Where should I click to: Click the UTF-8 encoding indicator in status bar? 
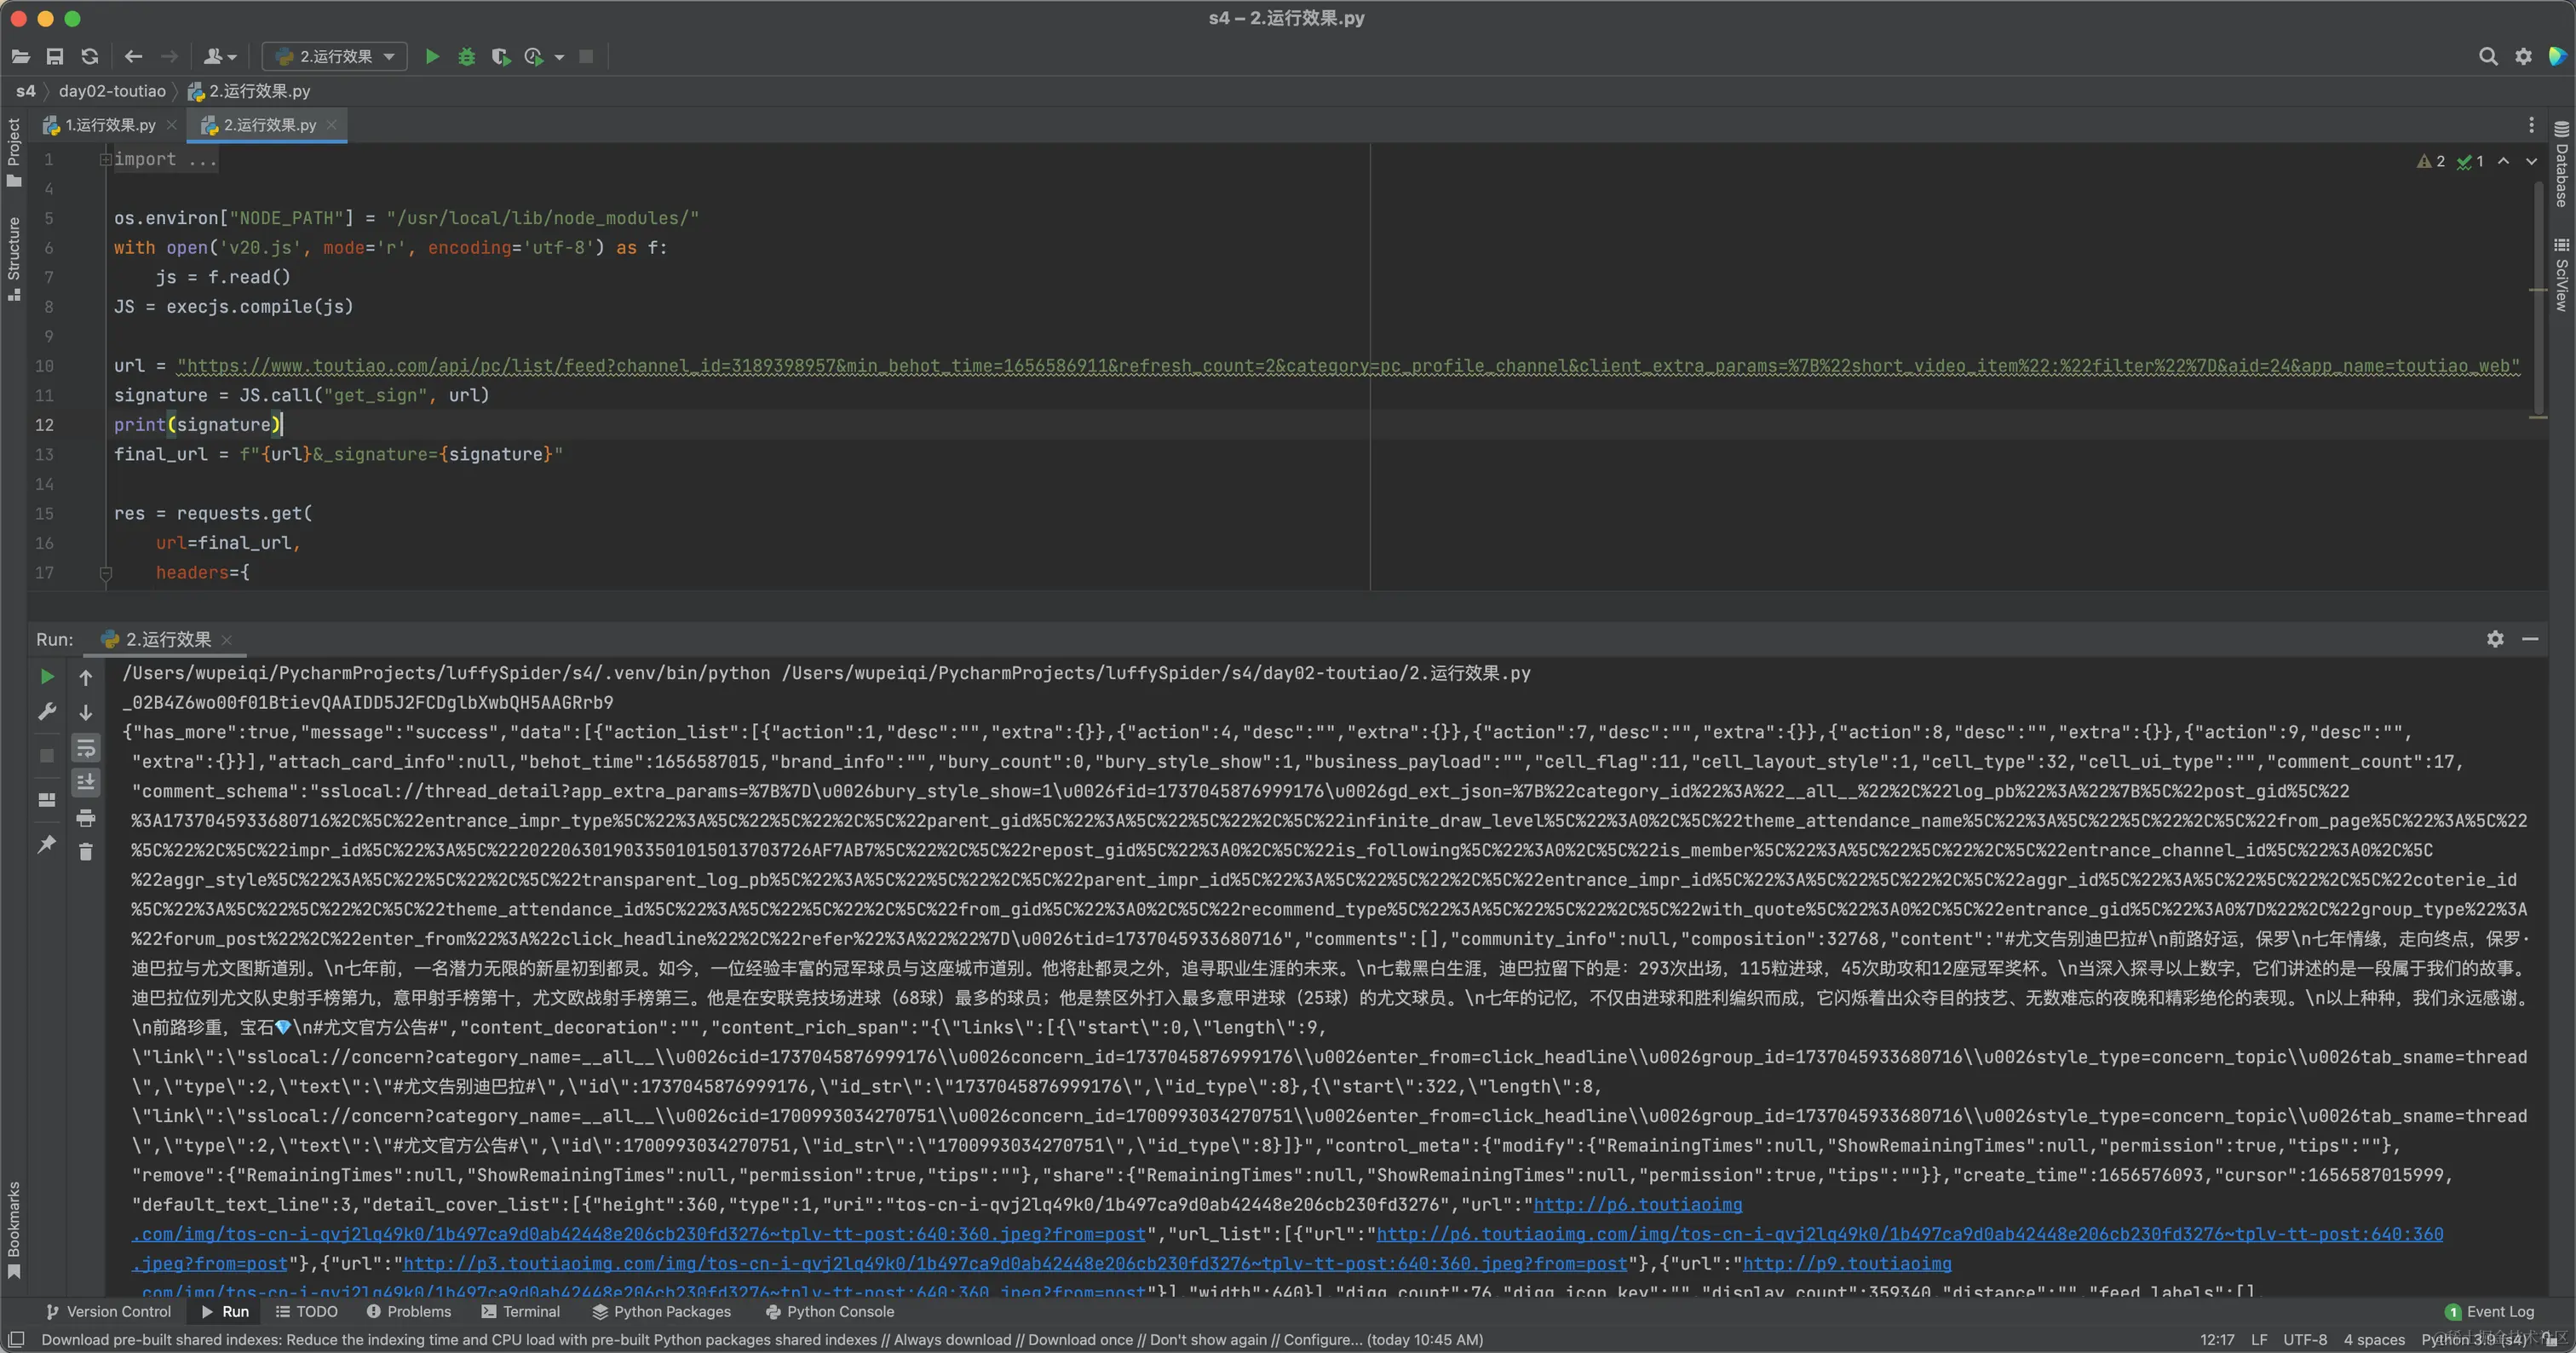click(x=2304, y=1339)
